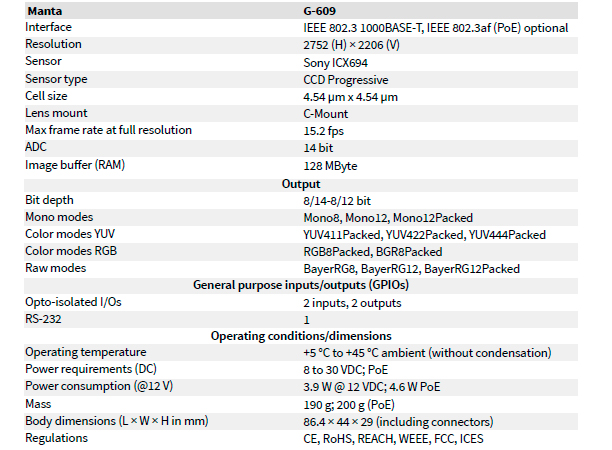Viewport: 612px width, 450px height.
Task: Click the General purpose inputs/outputs heading
Action: pos(301,285)
